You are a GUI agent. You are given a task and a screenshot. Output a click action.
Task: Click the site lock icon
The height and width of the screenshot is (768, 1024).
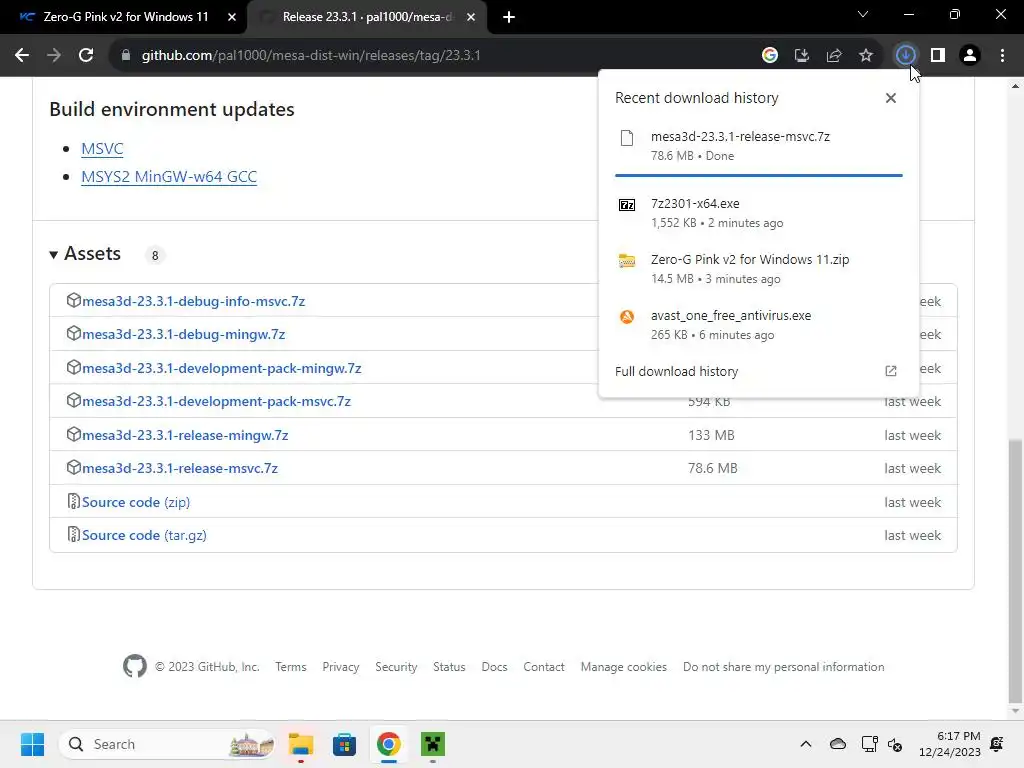pyautogui.click(x=126, y=56)
